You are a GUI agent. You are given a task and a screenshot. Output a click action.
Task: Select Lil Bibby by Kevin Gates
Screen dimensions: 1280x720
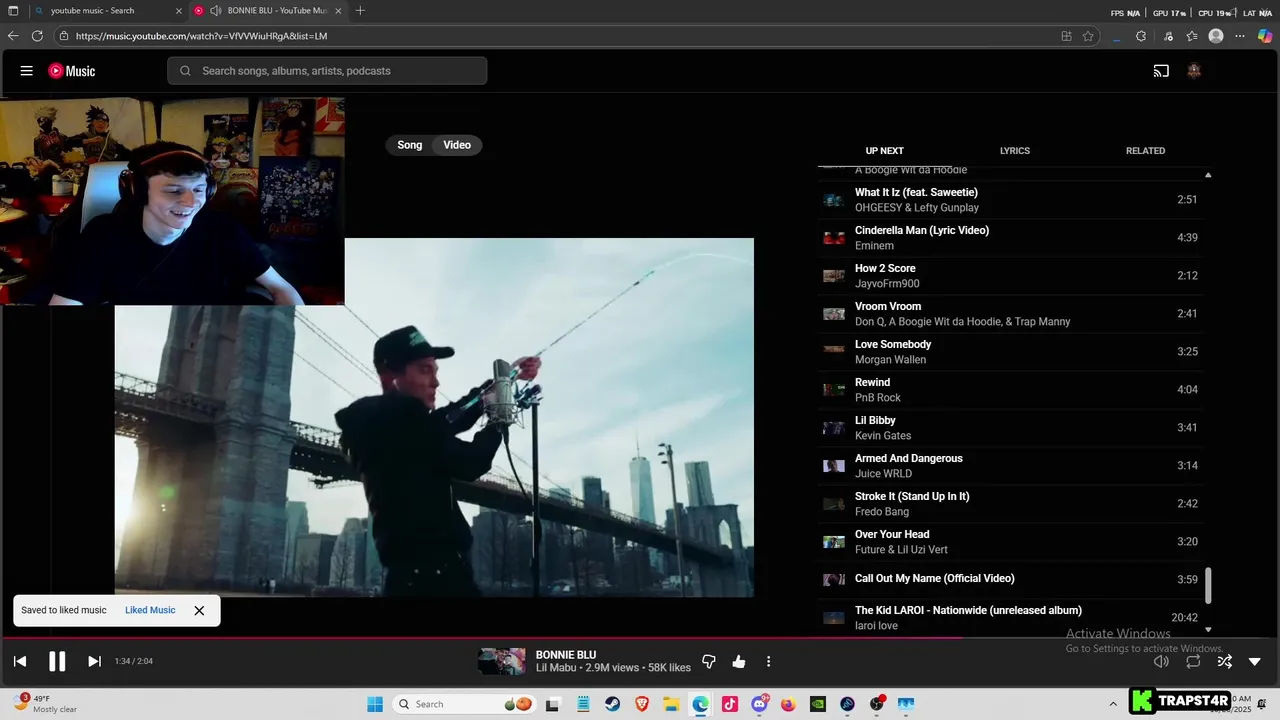tap(1010, 428)
